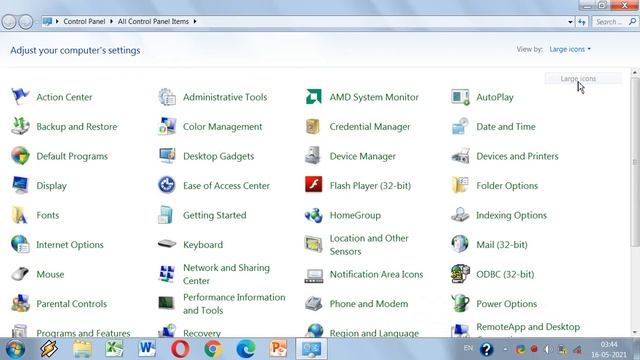Open the Color Management icon

click(x=167, y=126)
